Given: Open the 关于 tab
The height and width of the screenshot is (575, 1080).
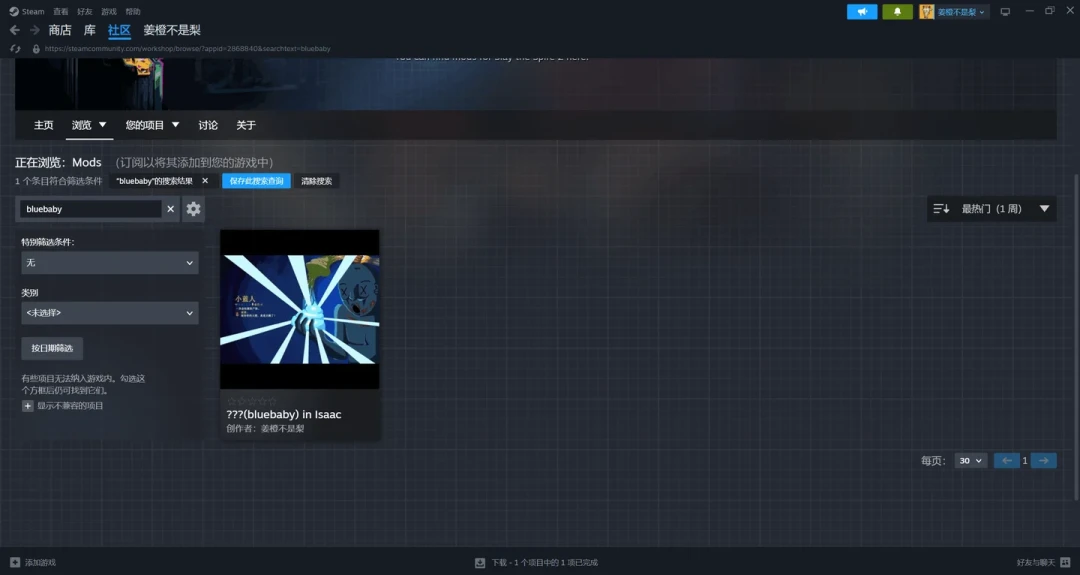Looking at the screenshot, I should [x=246, y=125].
